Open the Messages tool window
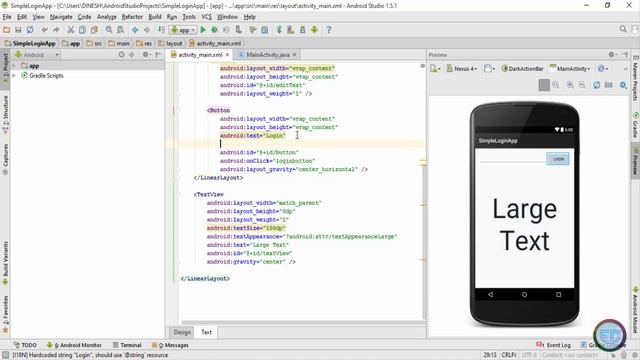This screenshot has width=640, height=360. [x=170, y=345]
